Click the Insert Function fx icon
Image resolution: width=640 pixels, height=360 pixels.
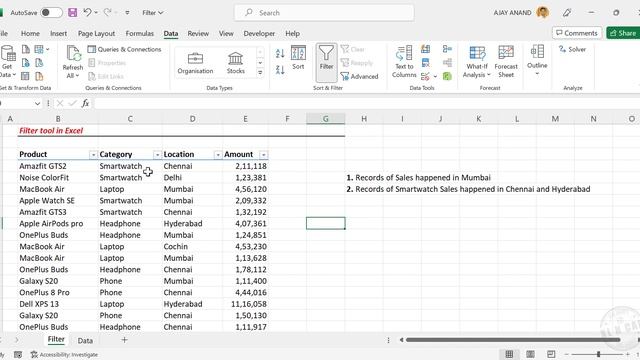point(85,104)
